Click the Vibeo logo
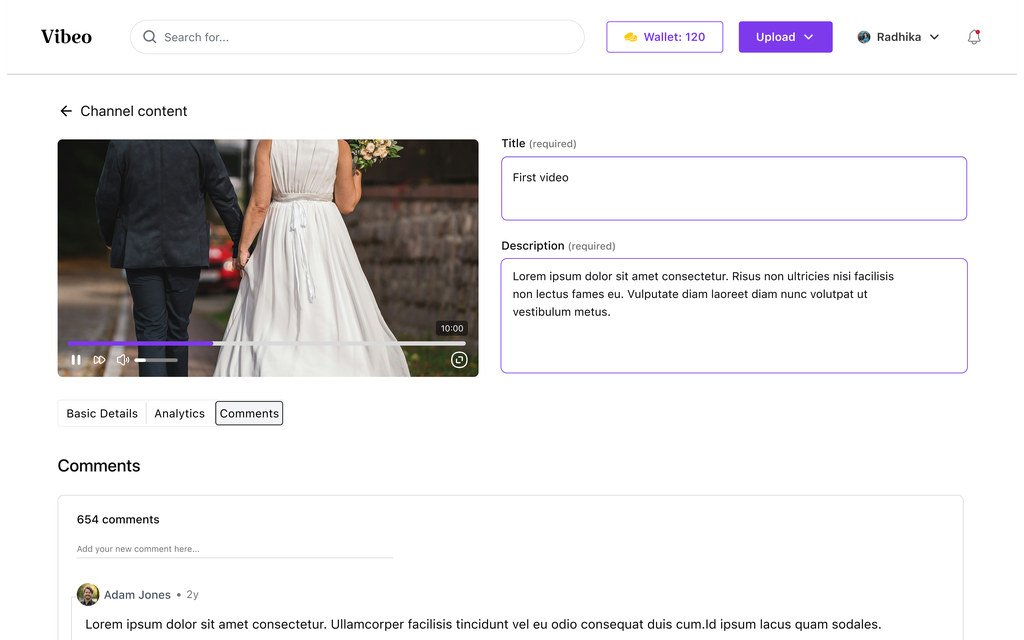The height and width of the screenshot is (640, 1024). click(x=67, y=37)
